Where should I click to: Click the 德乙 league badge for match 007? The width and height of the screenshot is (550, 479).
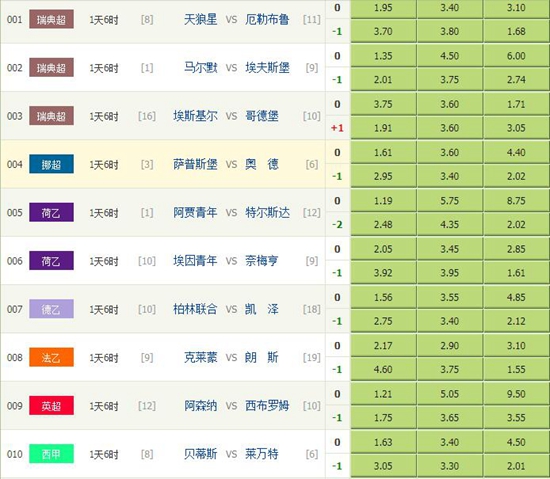pyautogui.click(x=51, y=309)
